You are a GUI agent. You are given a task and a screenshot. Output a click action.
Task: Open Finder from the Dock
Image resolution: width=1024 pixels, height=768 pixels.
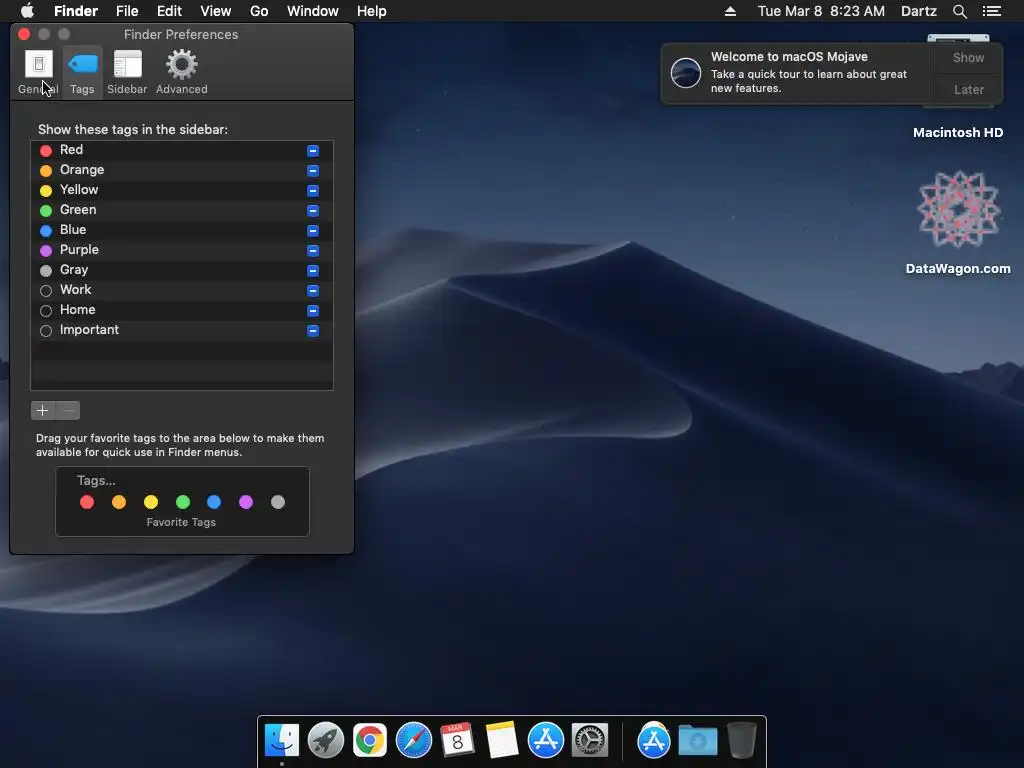coord(282,741)
